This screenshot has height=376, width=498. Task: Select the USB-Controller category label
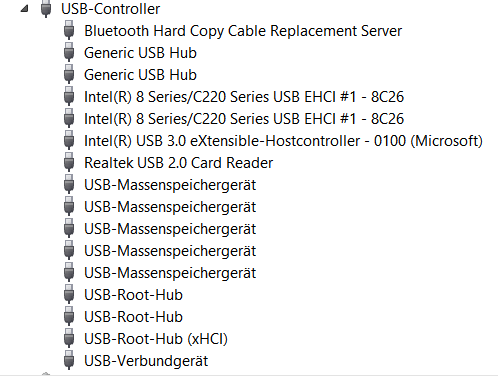tap(110, 9)
